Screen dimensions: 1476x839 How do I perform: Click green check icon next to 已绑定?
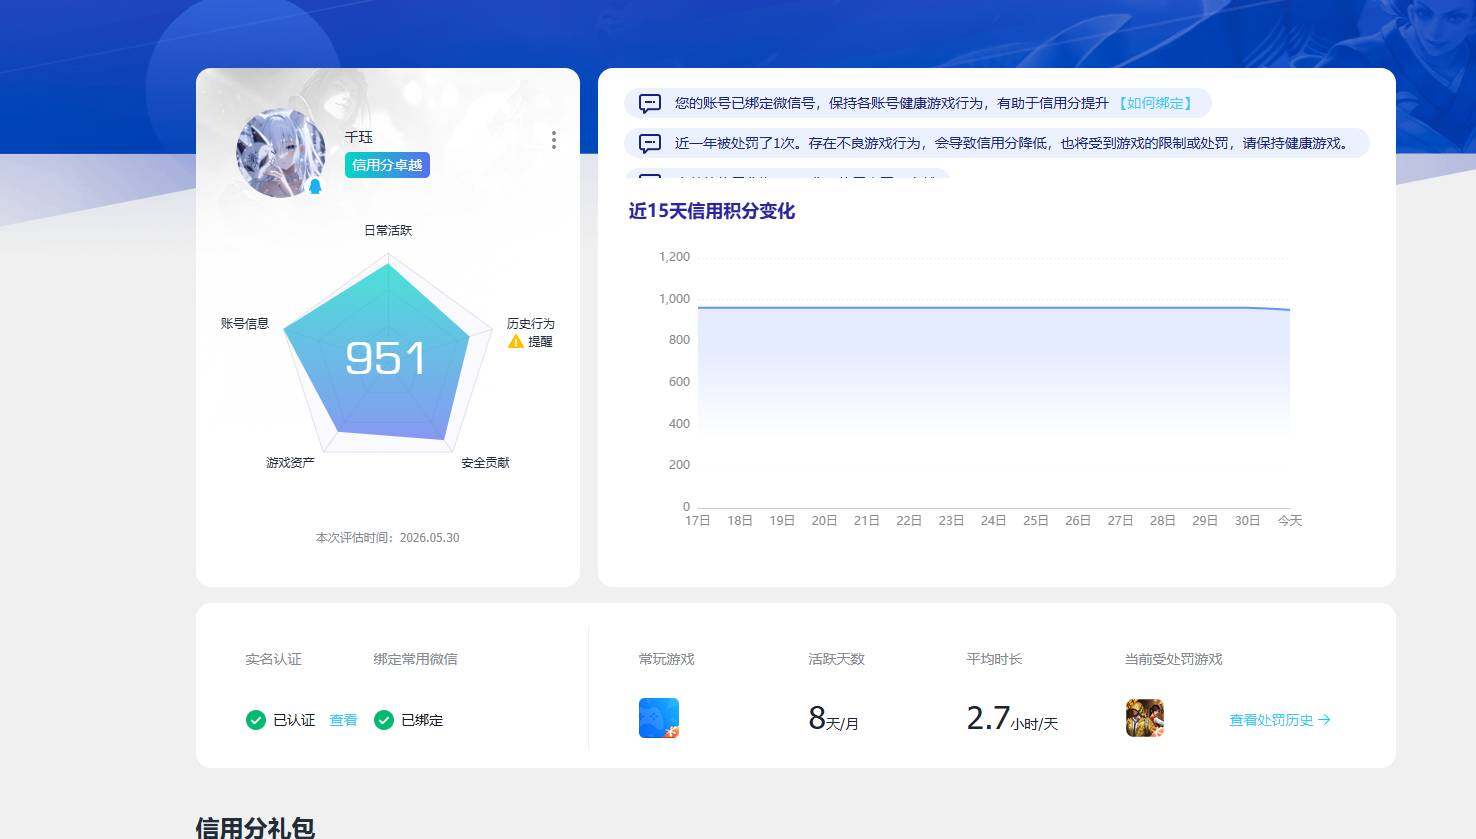(x=384, y=720)
